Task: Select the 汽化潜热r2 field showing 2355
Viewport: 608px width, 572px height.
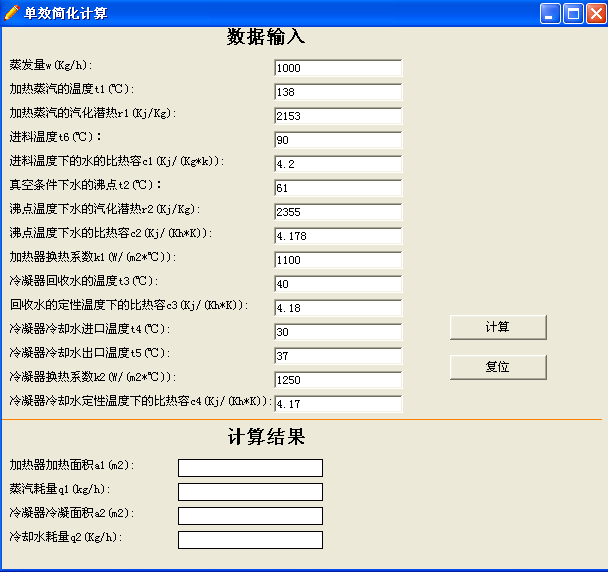Action: (x=338, y=212)
